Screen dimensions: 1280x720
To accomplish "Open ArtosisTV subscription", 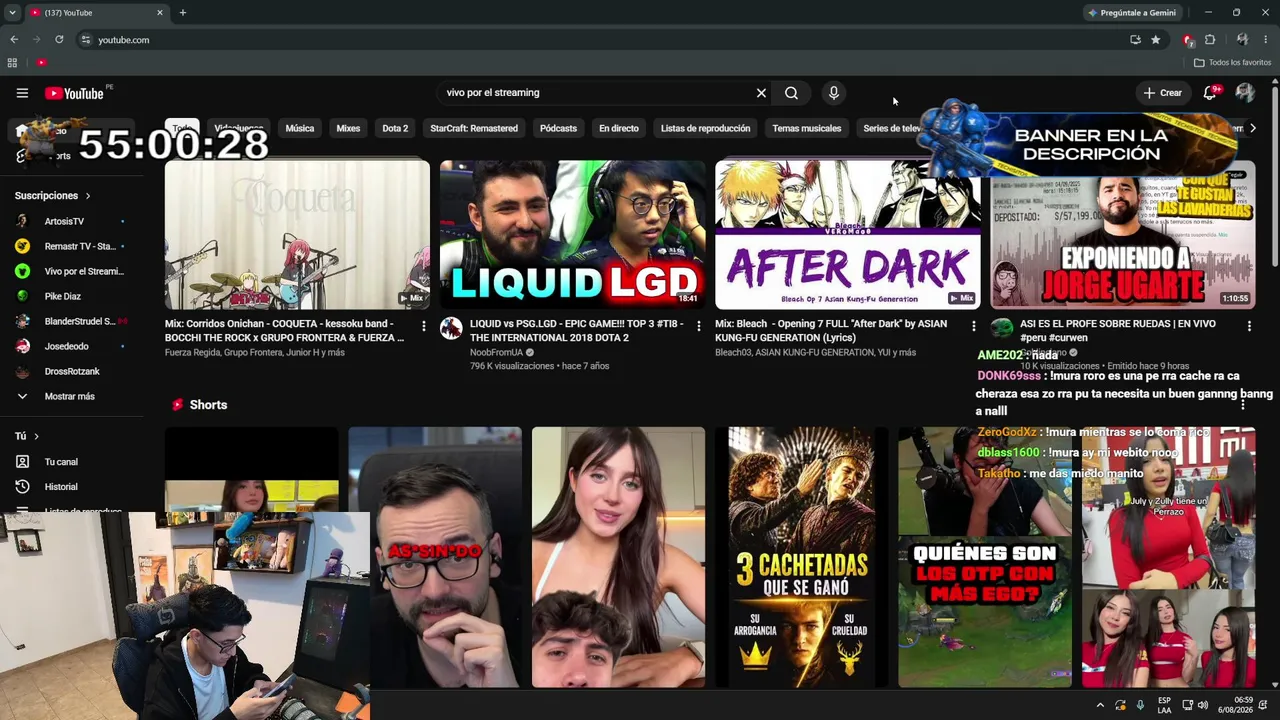I will tap(70, 221).
